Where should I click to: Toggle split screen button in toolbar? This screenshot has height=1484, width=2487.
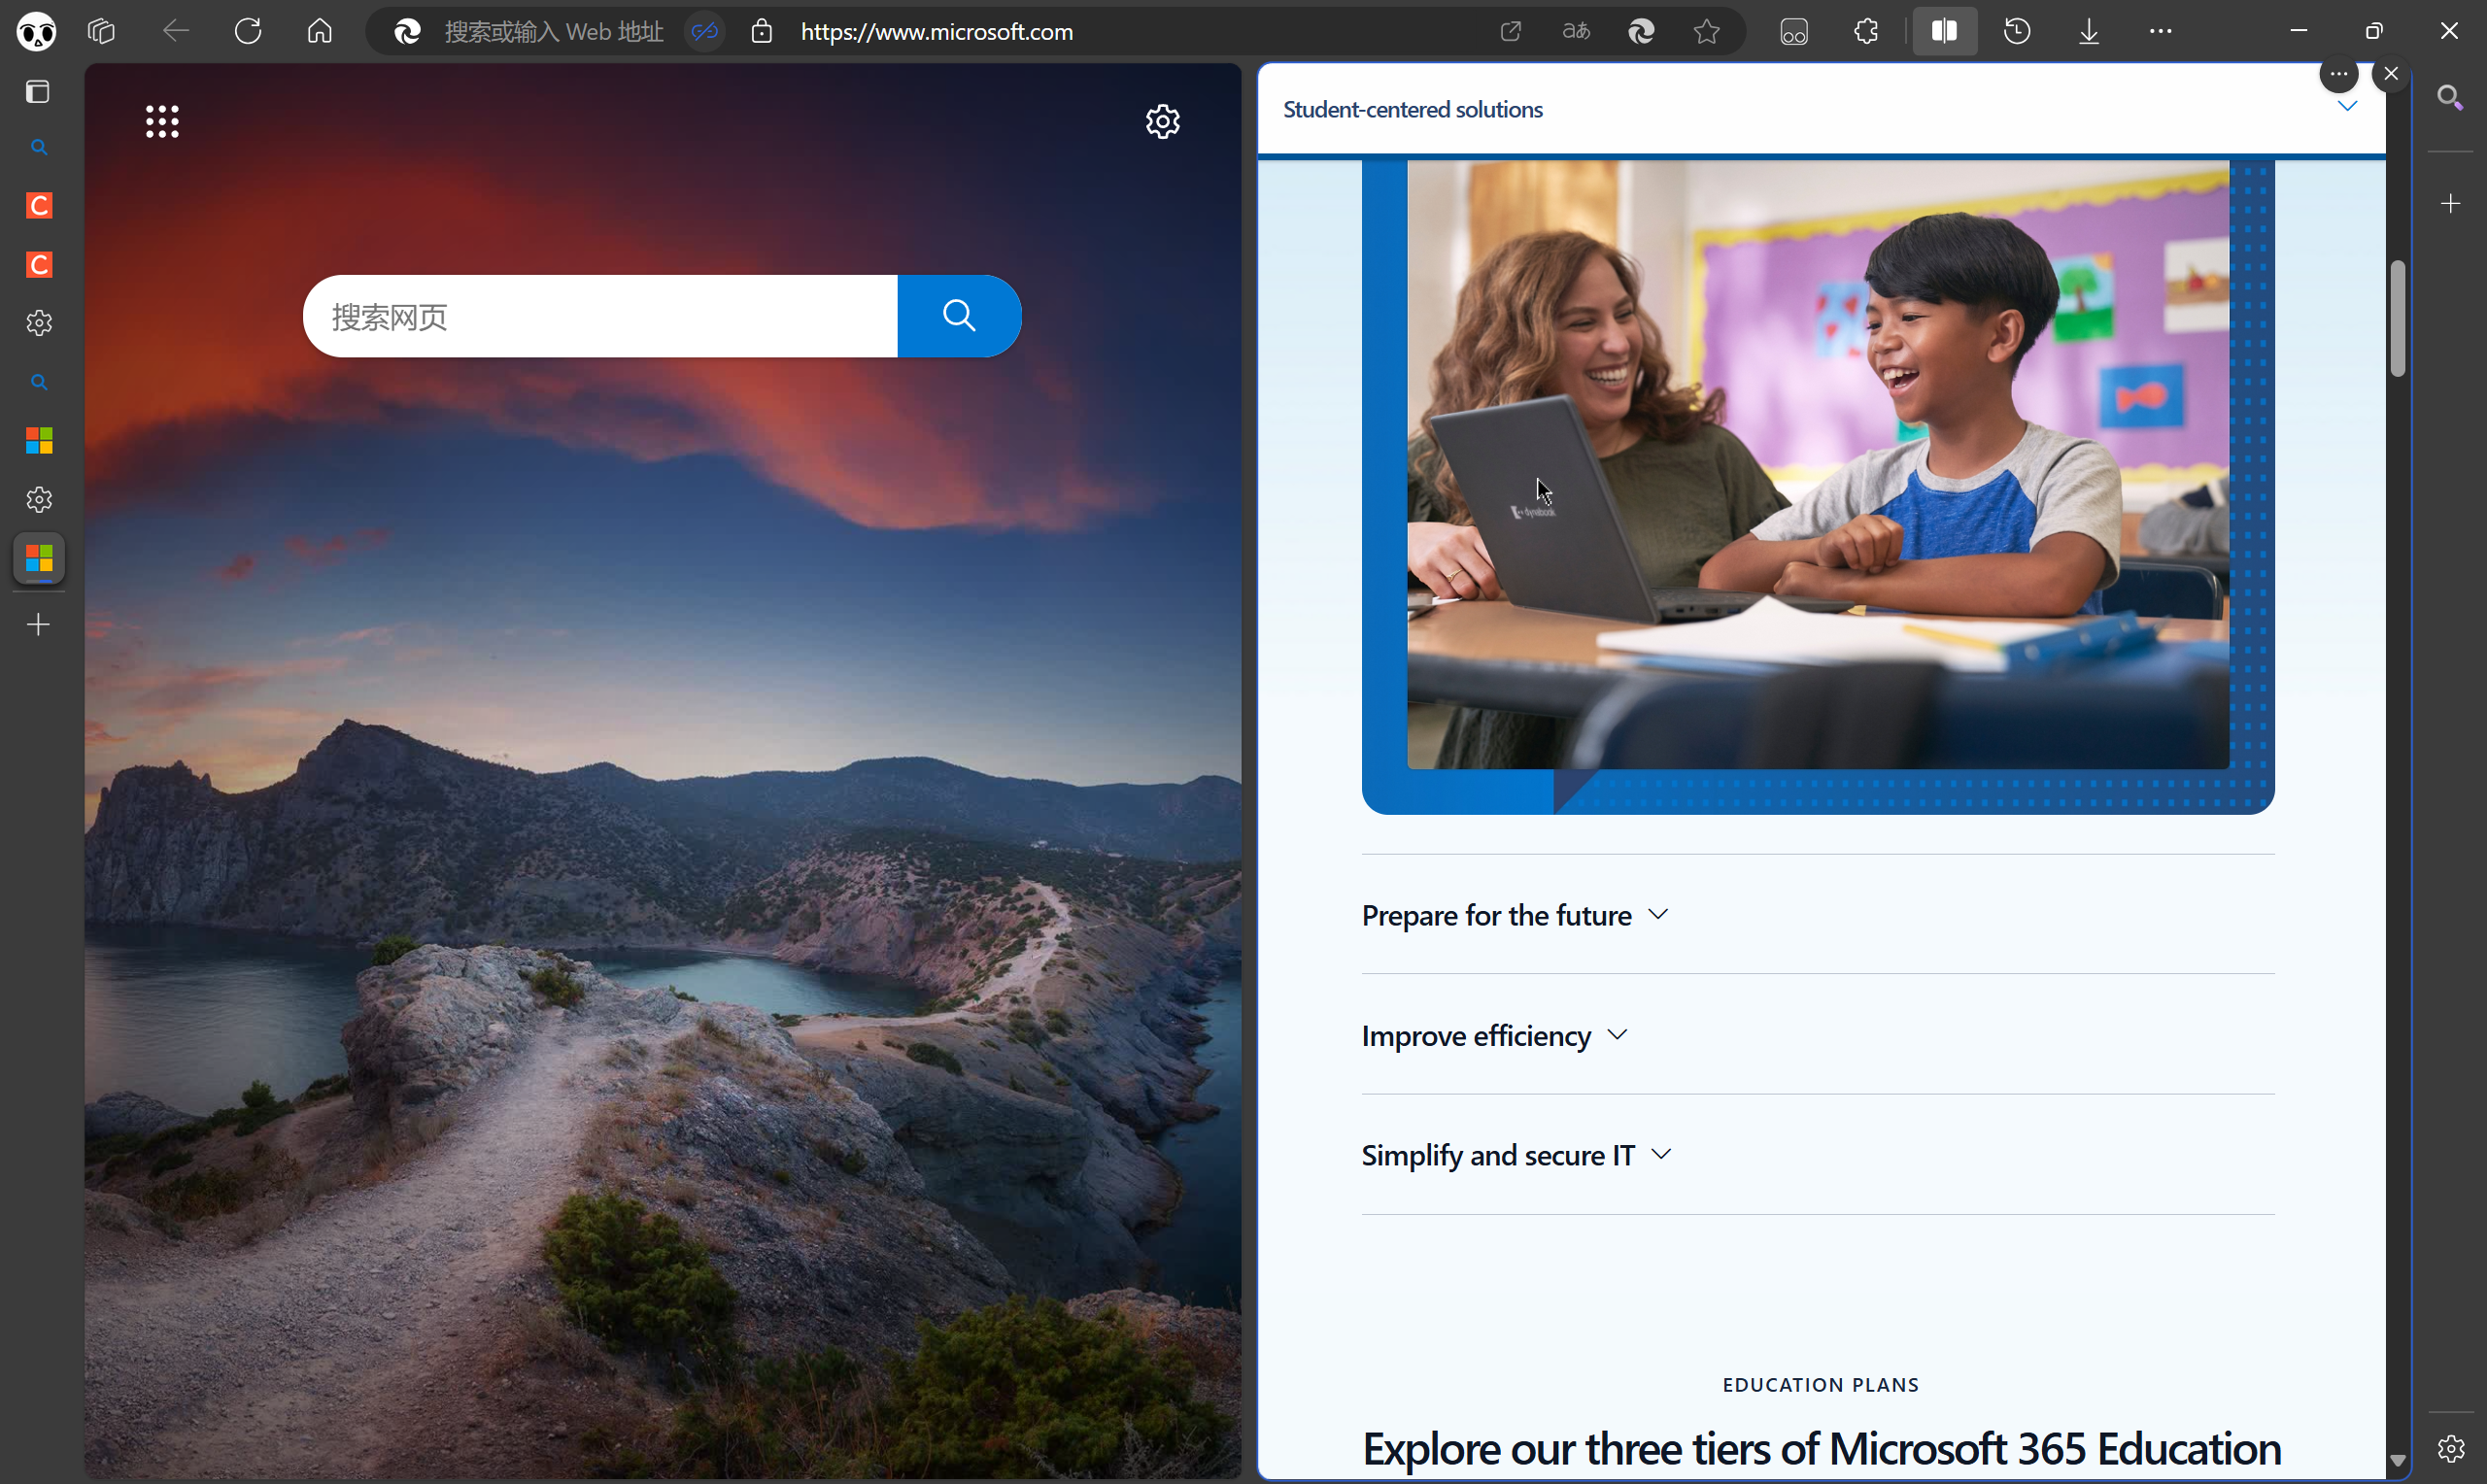[x=1944, y=31]
